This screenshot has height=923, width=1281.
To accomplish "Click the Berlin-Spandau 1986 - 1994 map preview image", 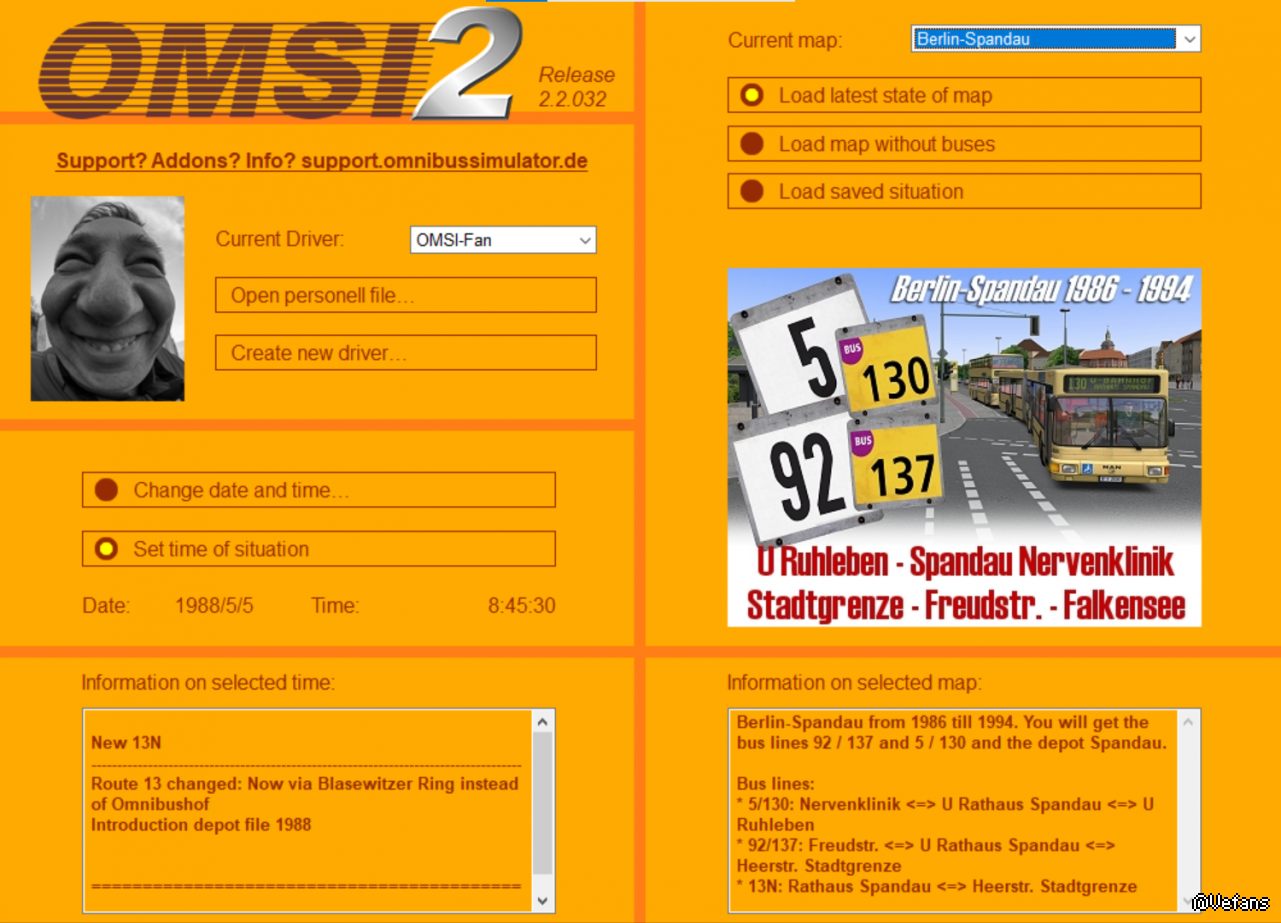I will [964, 447].
